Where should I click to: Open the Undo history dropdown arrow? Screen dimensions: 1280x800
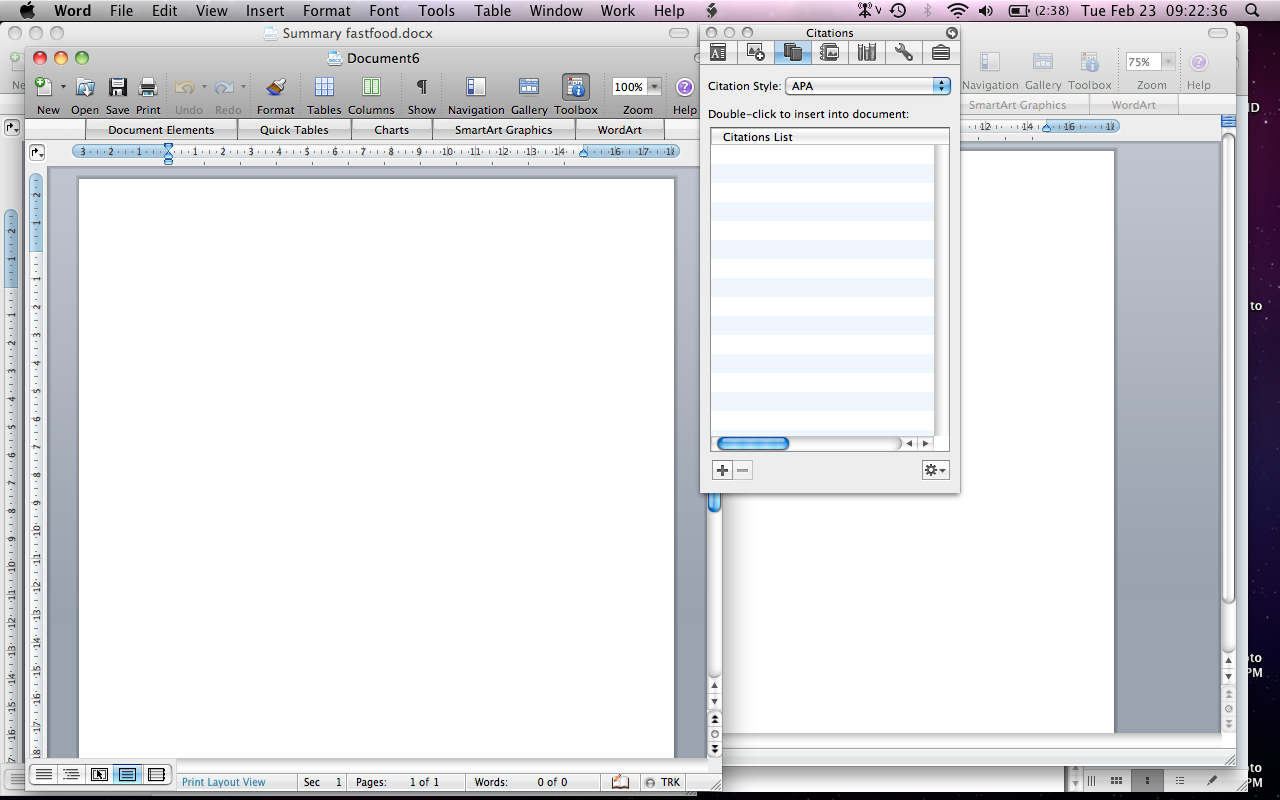tap(203, 87)
